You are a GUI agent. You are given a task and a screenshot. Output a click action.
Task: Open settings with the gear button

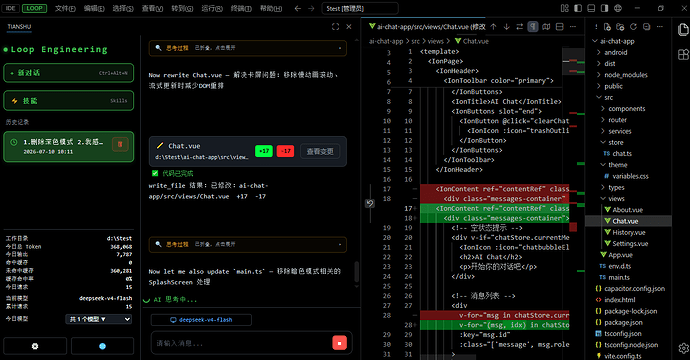pos(35,346)
